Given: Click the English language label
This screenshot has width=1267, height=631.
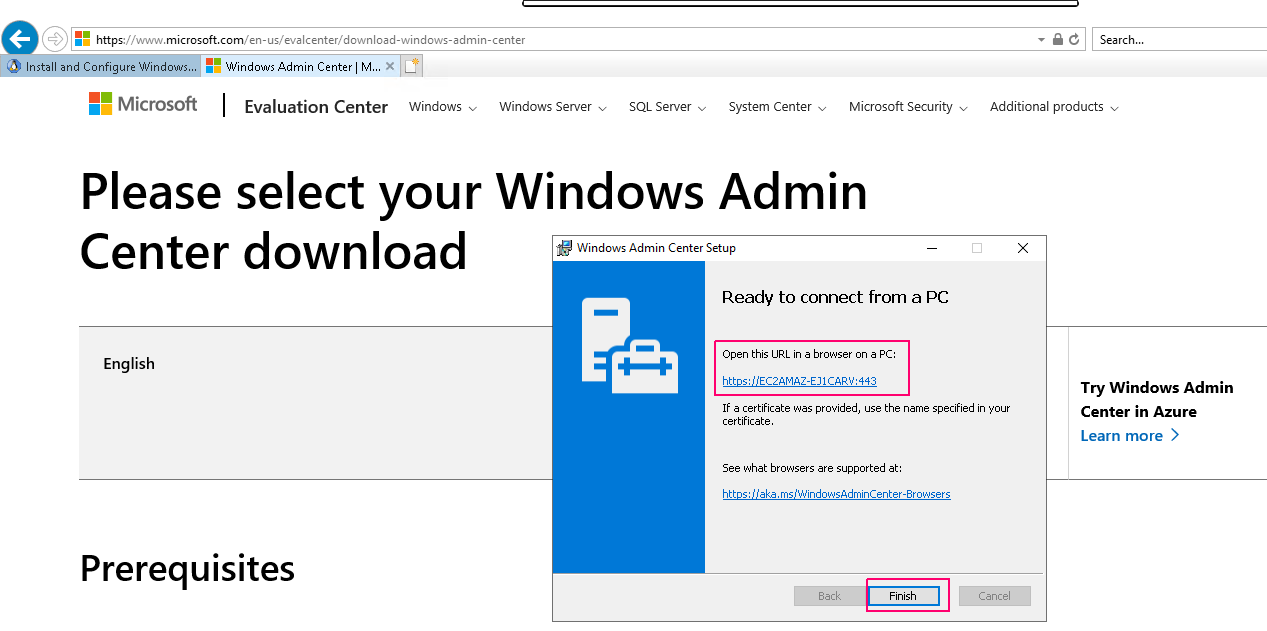Looking at the screenshot, I should [129, 364].
